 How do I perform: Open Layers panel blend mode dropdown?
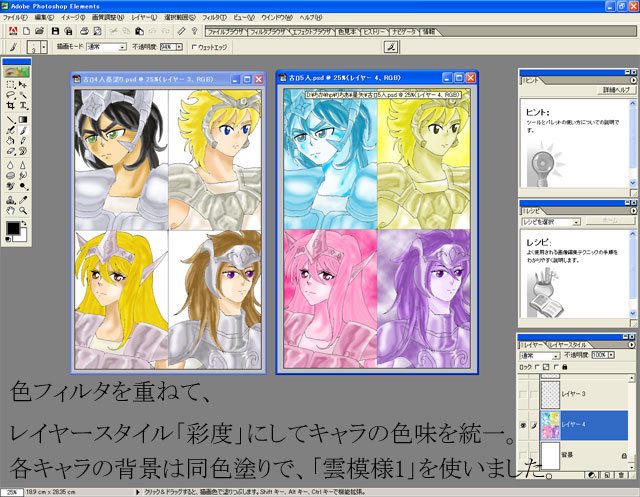pos(556,356)
